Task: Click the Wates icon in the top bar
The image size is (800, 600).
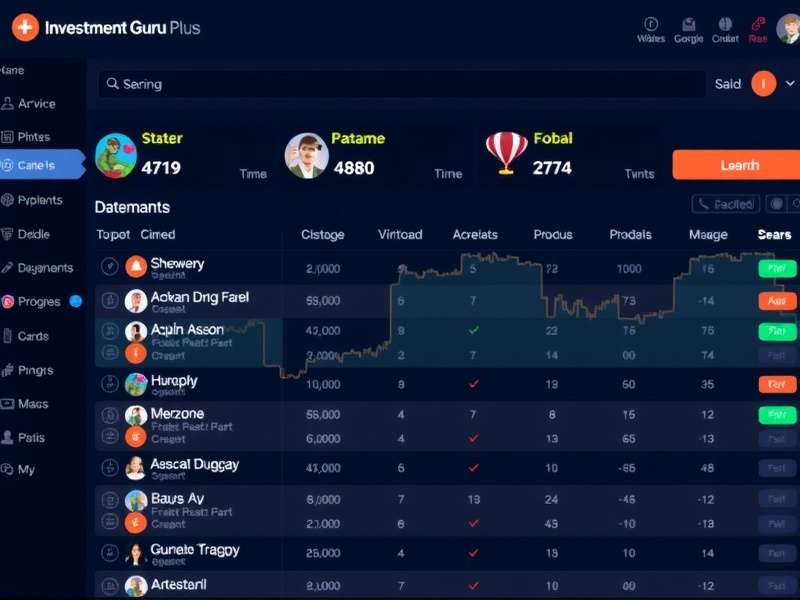Action: coord(650,28)
